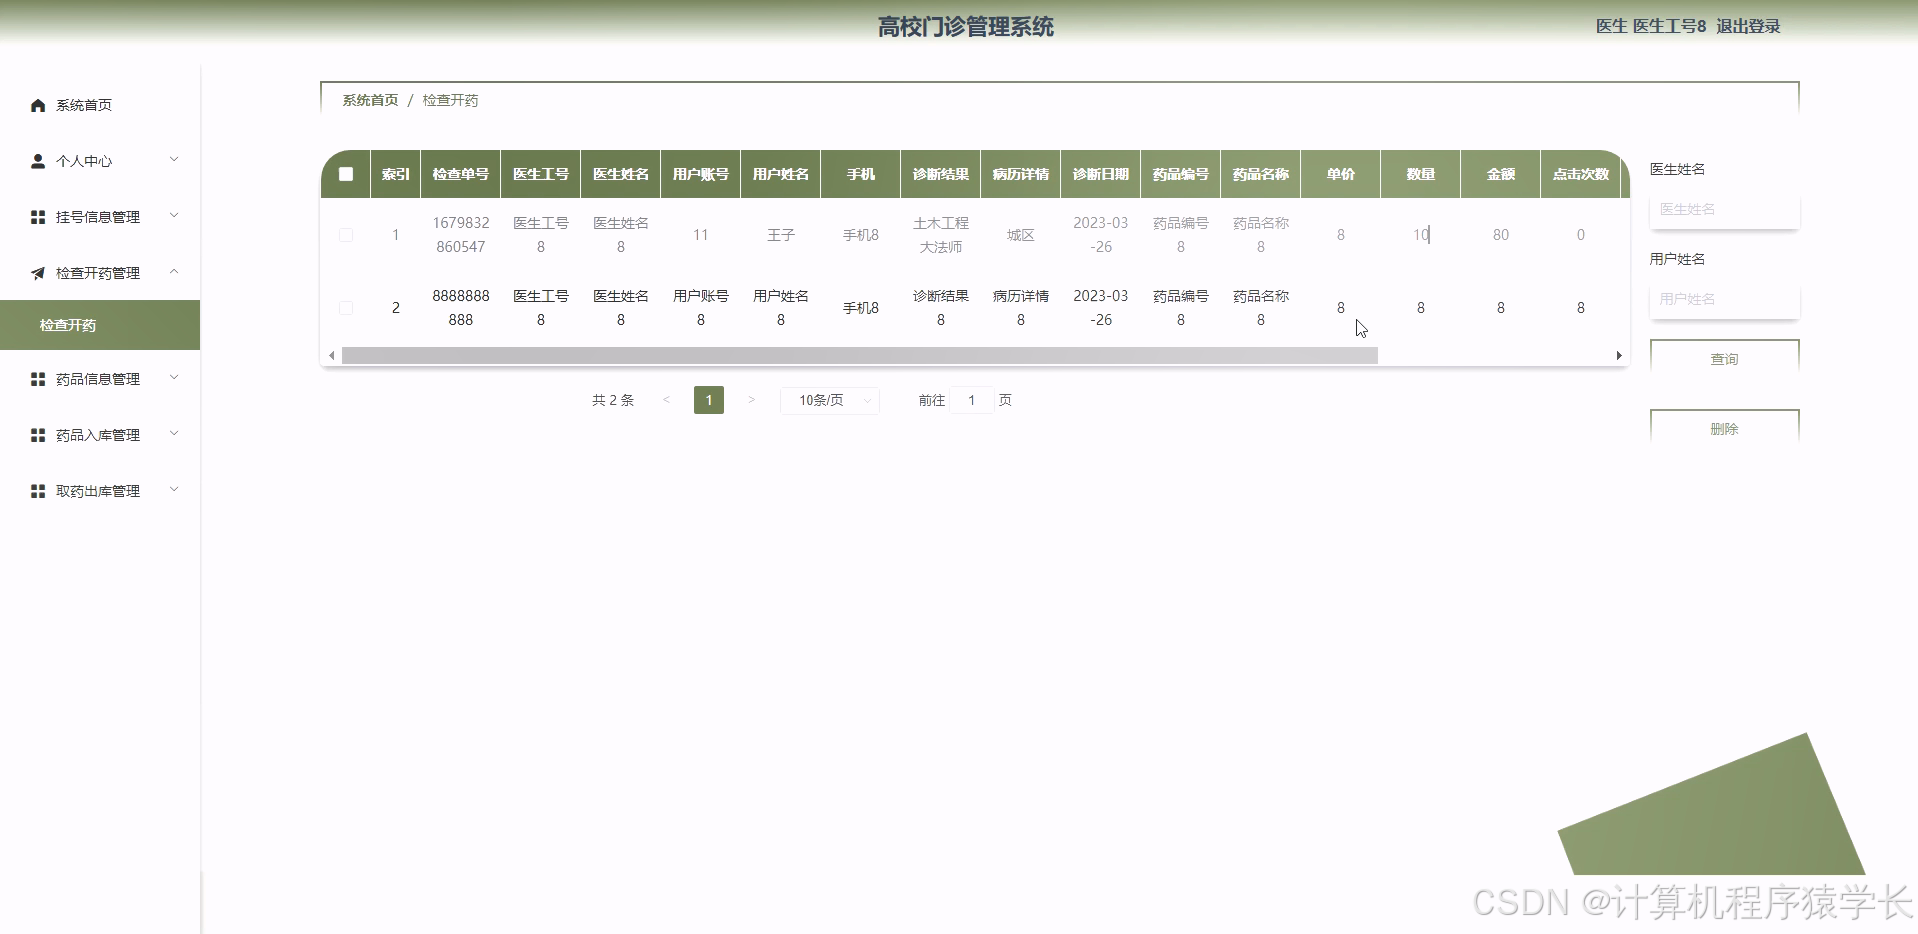
Task: Click the paper plane icon beside 检查开药管理
Action: [38, 273]
